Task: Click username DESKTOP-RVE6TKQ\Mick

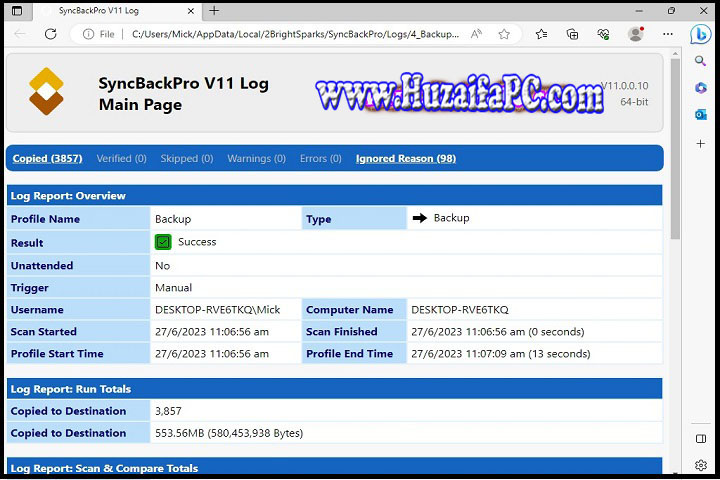Action: [218, 310]
